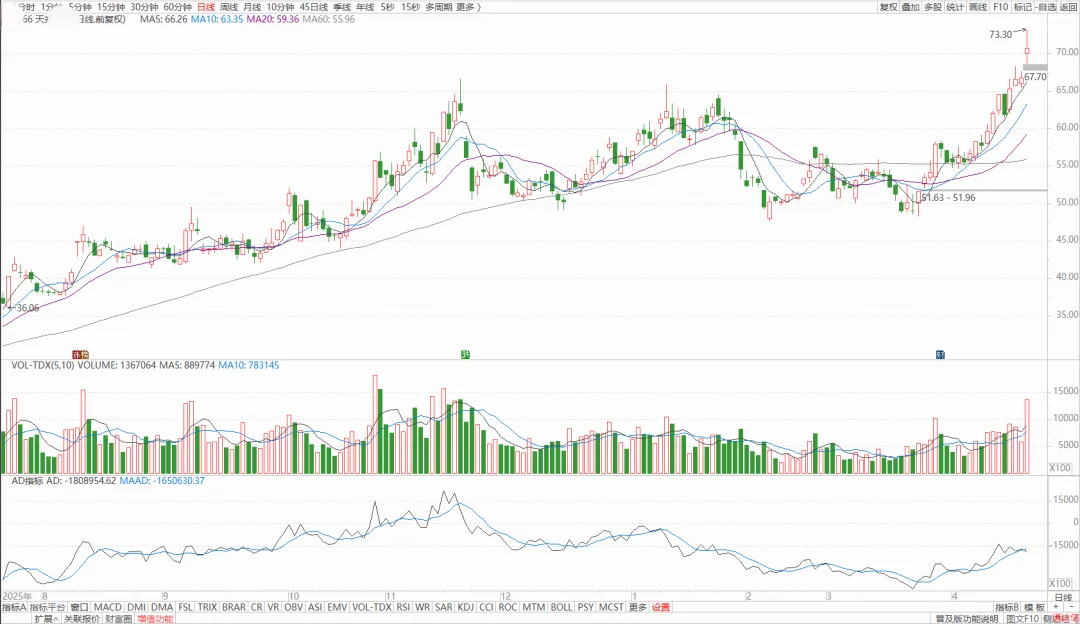The height and width of the screenshot is (624, 1080).
Task: Select the MTM indicator tab
Action: click(534, 607)
